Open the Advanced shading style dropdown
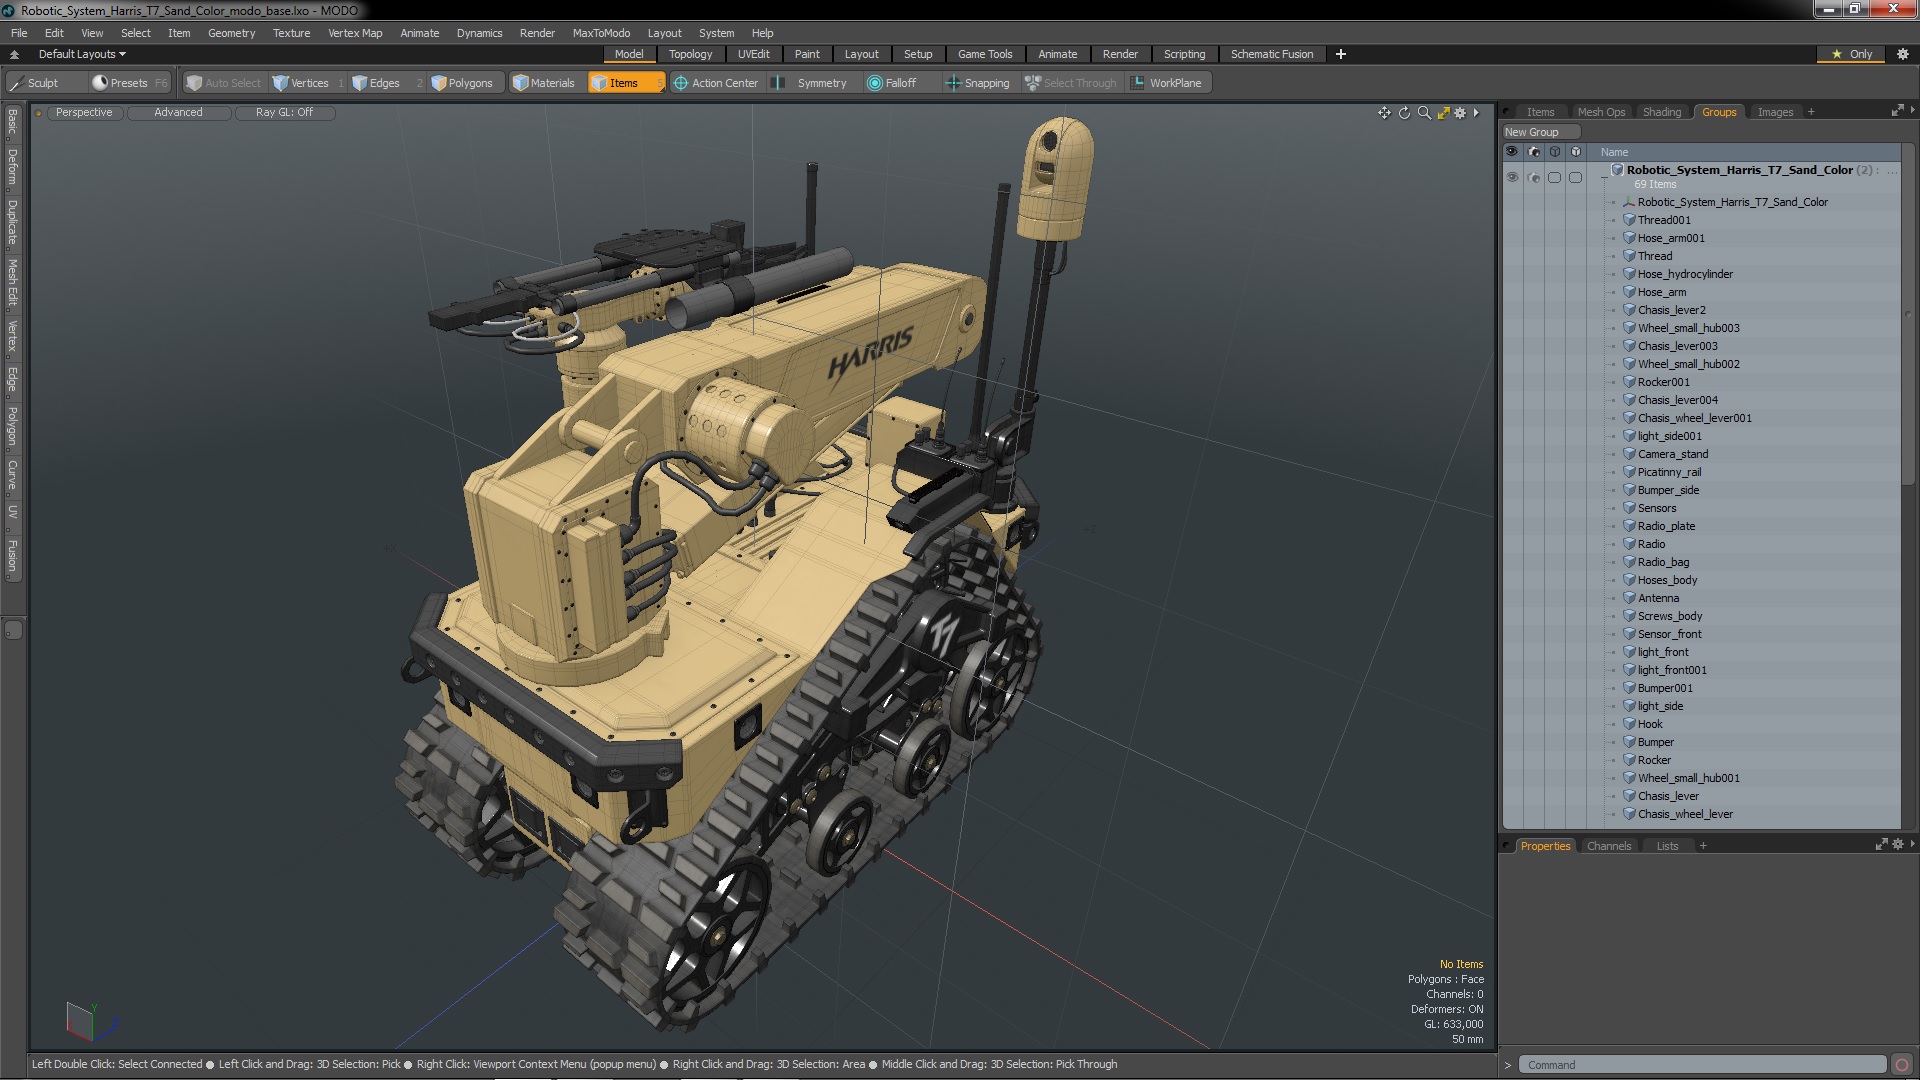The width and height of the screenshot is (1920, 1080). point(178,113)
